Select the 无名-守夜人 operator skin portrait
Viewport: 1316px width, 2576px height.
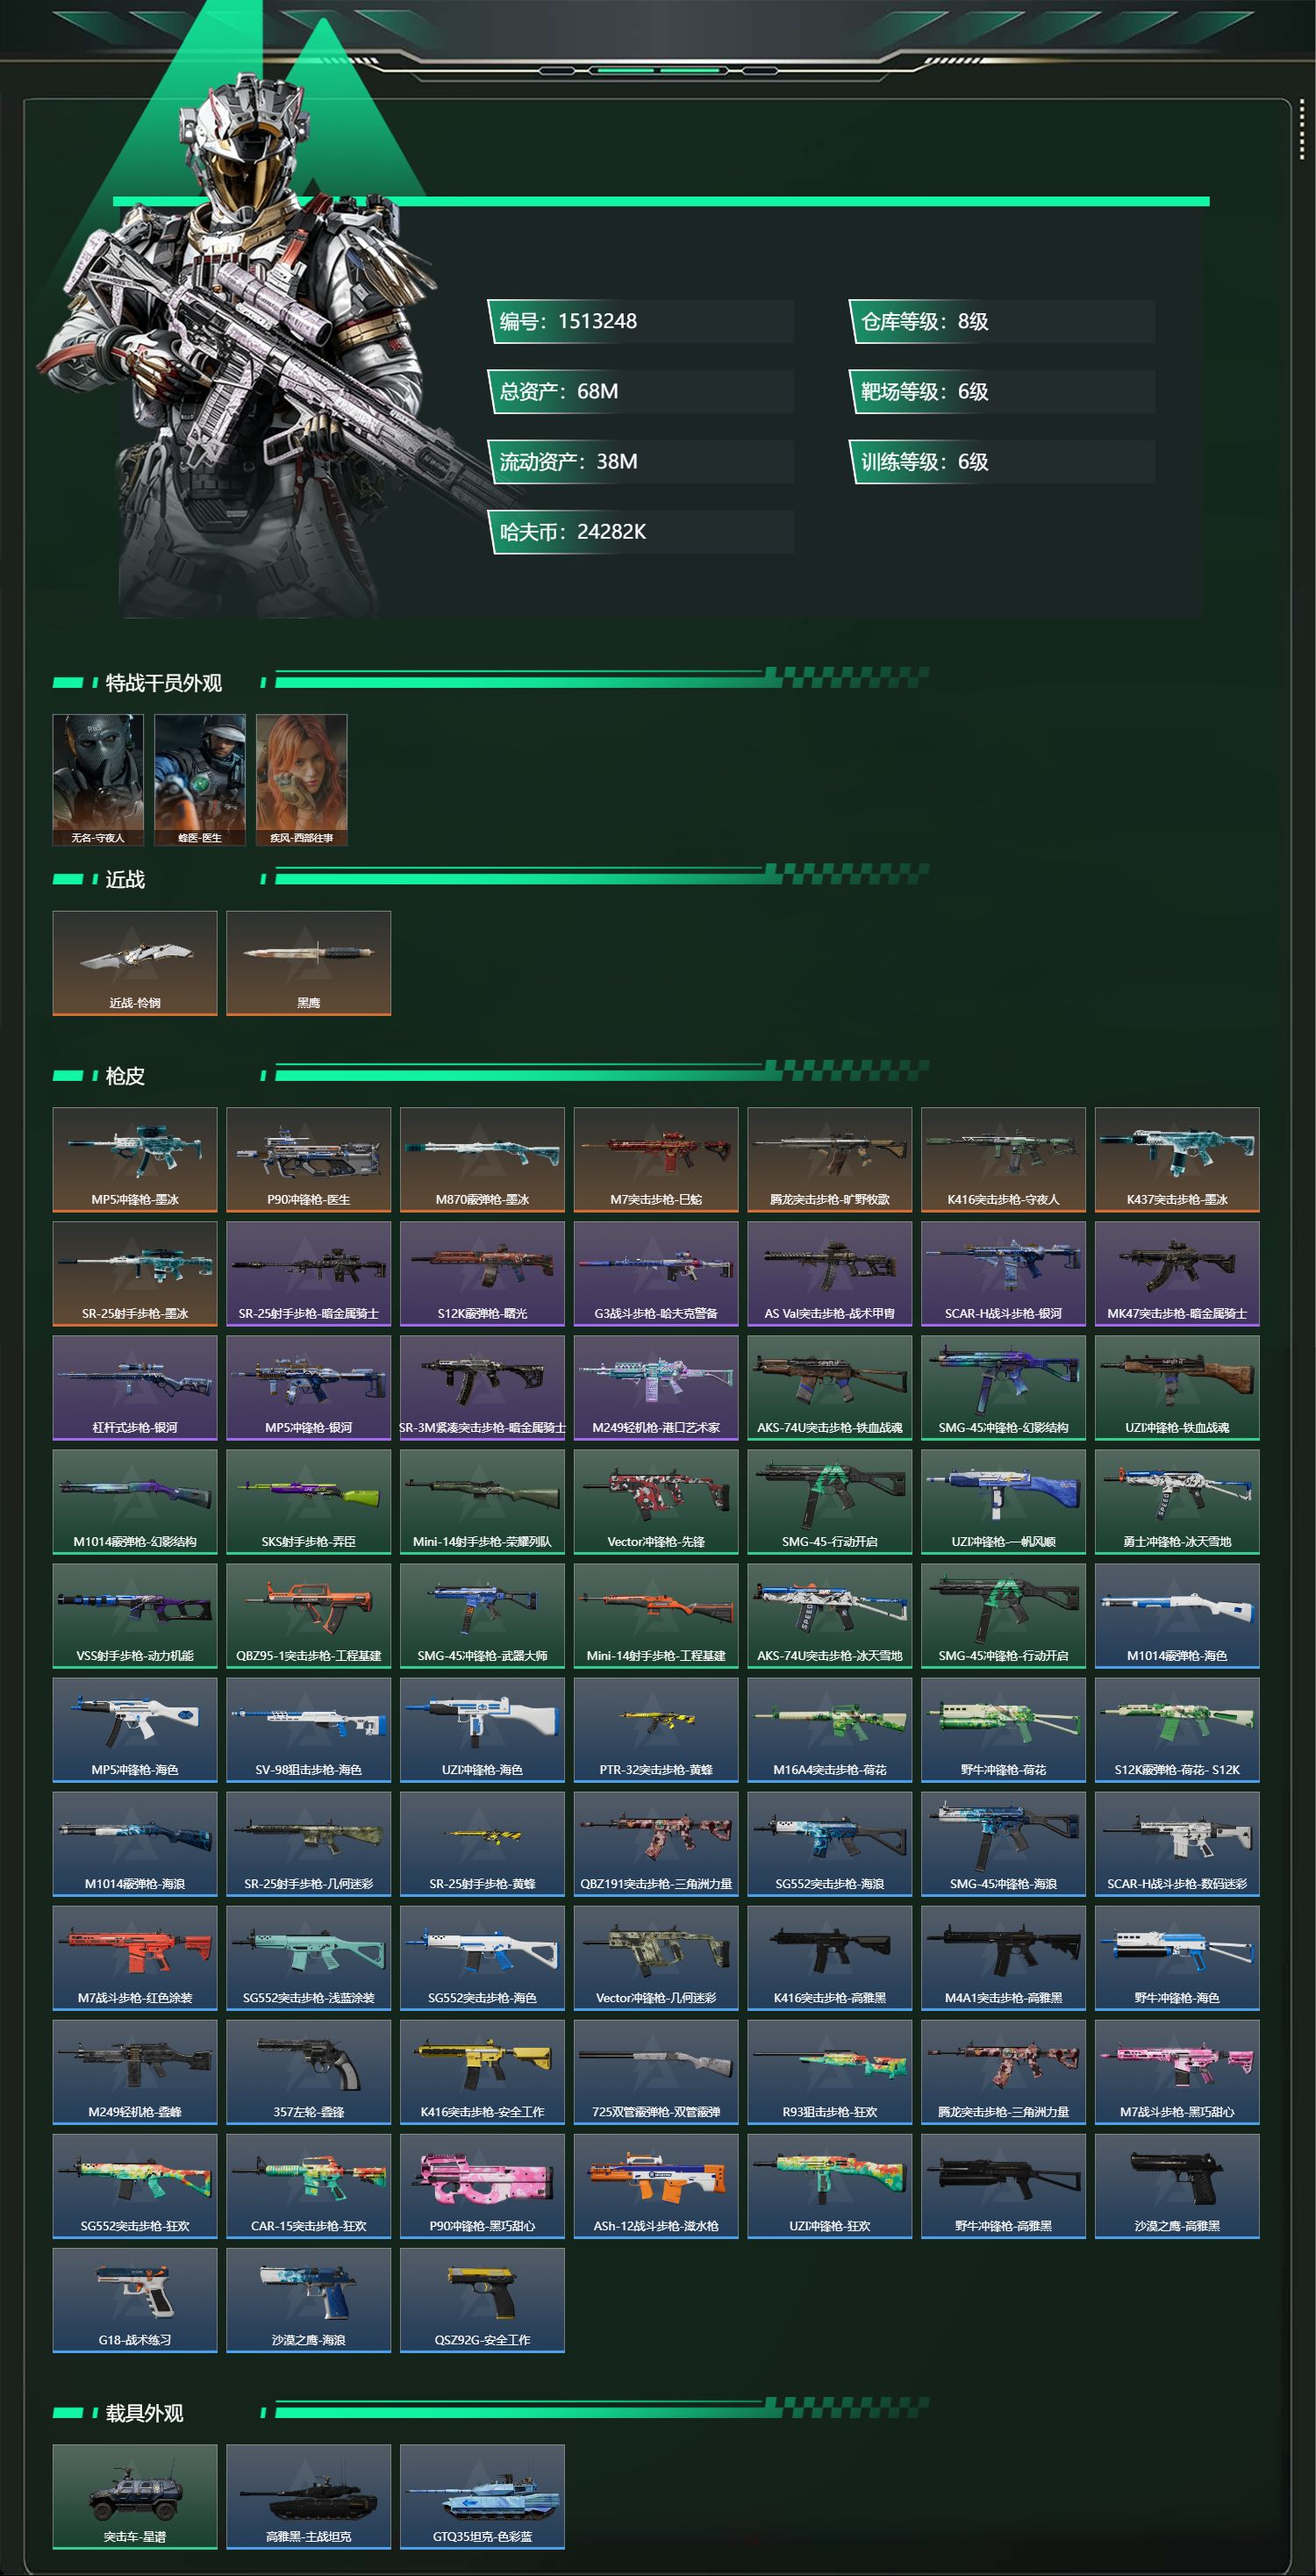point(98,780)
